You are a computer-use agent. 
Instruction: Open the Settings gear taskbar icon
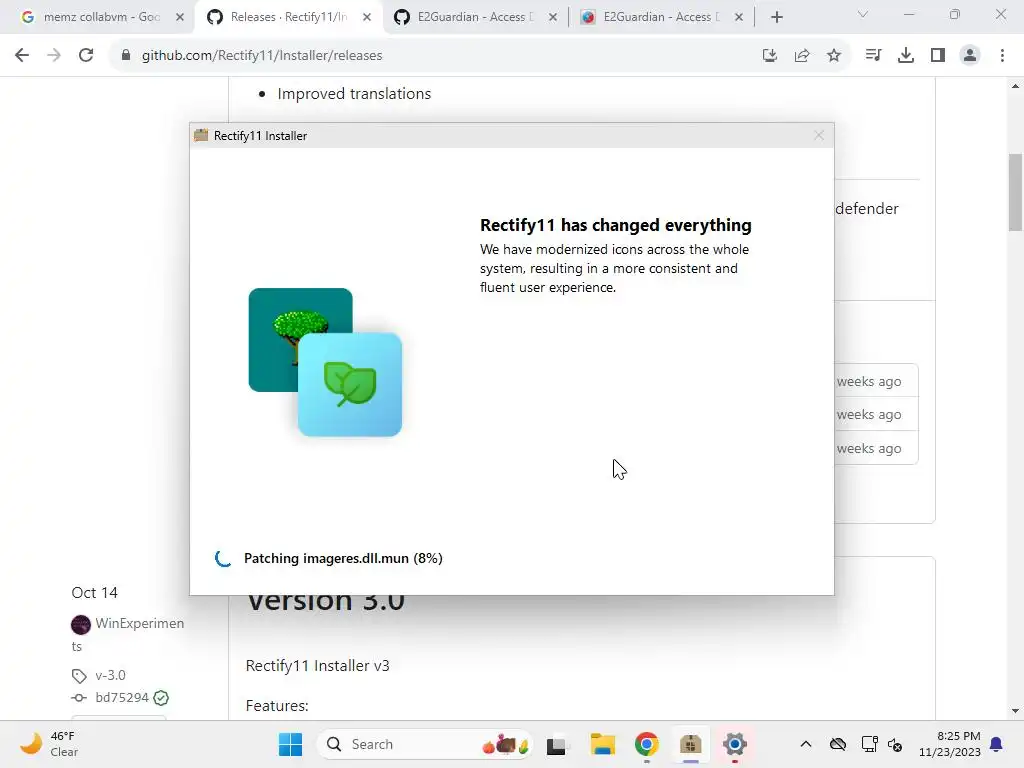point(735,744)
